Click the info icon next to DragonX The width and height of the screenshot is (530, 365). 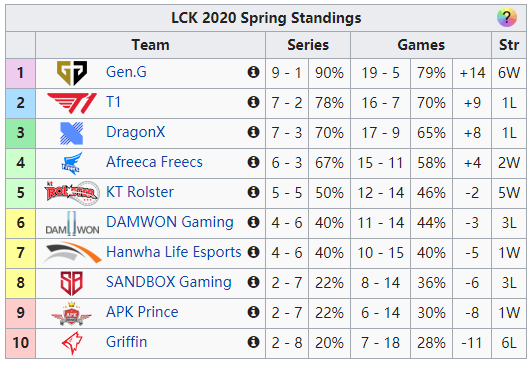(253, 132)
